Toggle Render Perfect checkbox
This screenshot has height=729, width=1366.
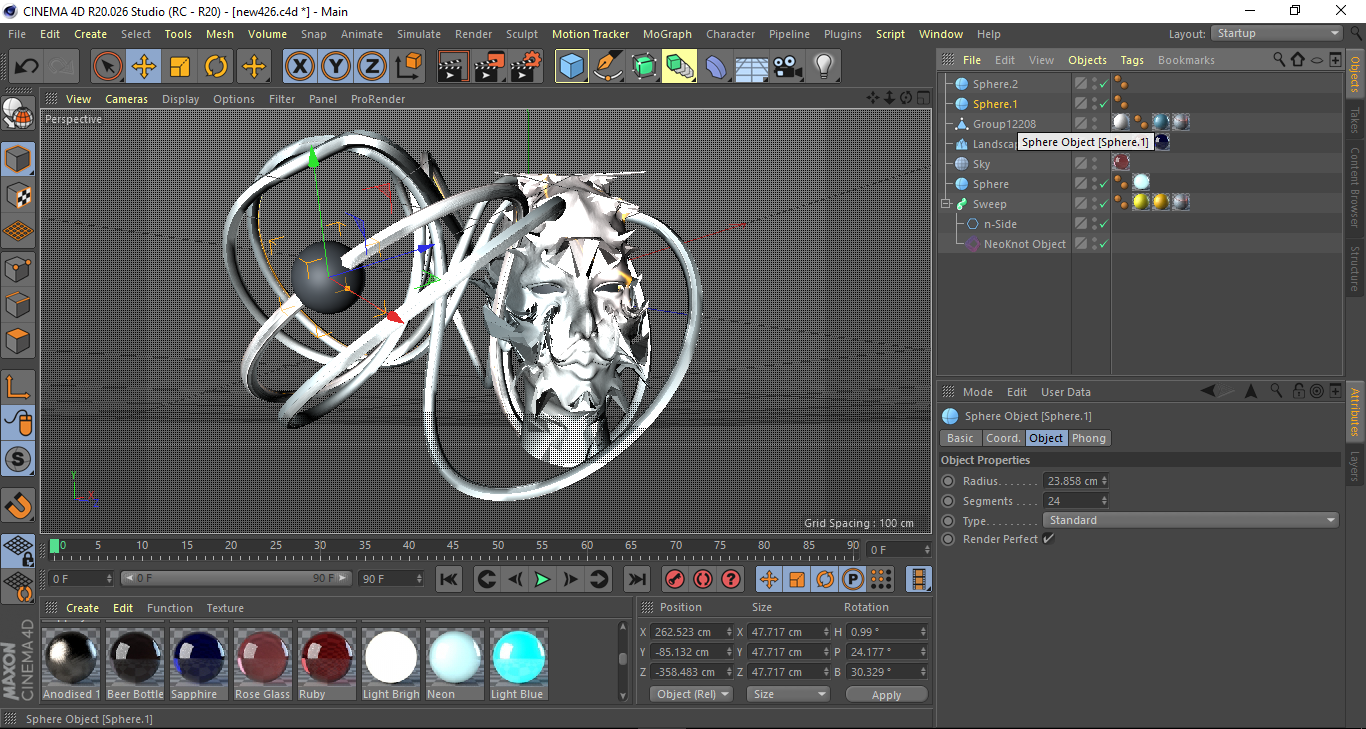click(1049, 539)
